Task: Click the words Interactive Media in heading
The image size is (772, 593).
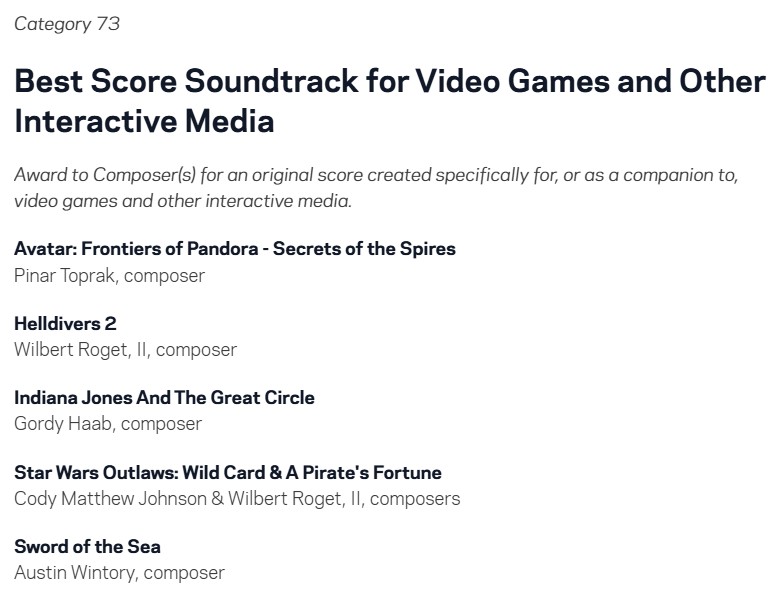Action: click(x=144, y=122)
